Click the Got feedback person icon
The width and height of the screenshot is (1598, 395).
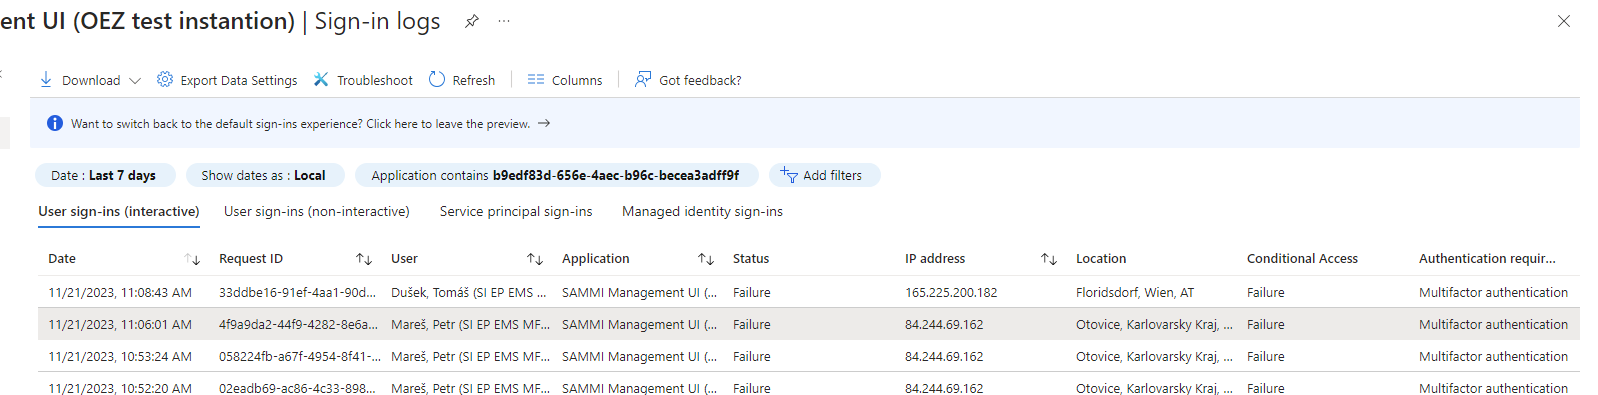(x=643, y=80)
